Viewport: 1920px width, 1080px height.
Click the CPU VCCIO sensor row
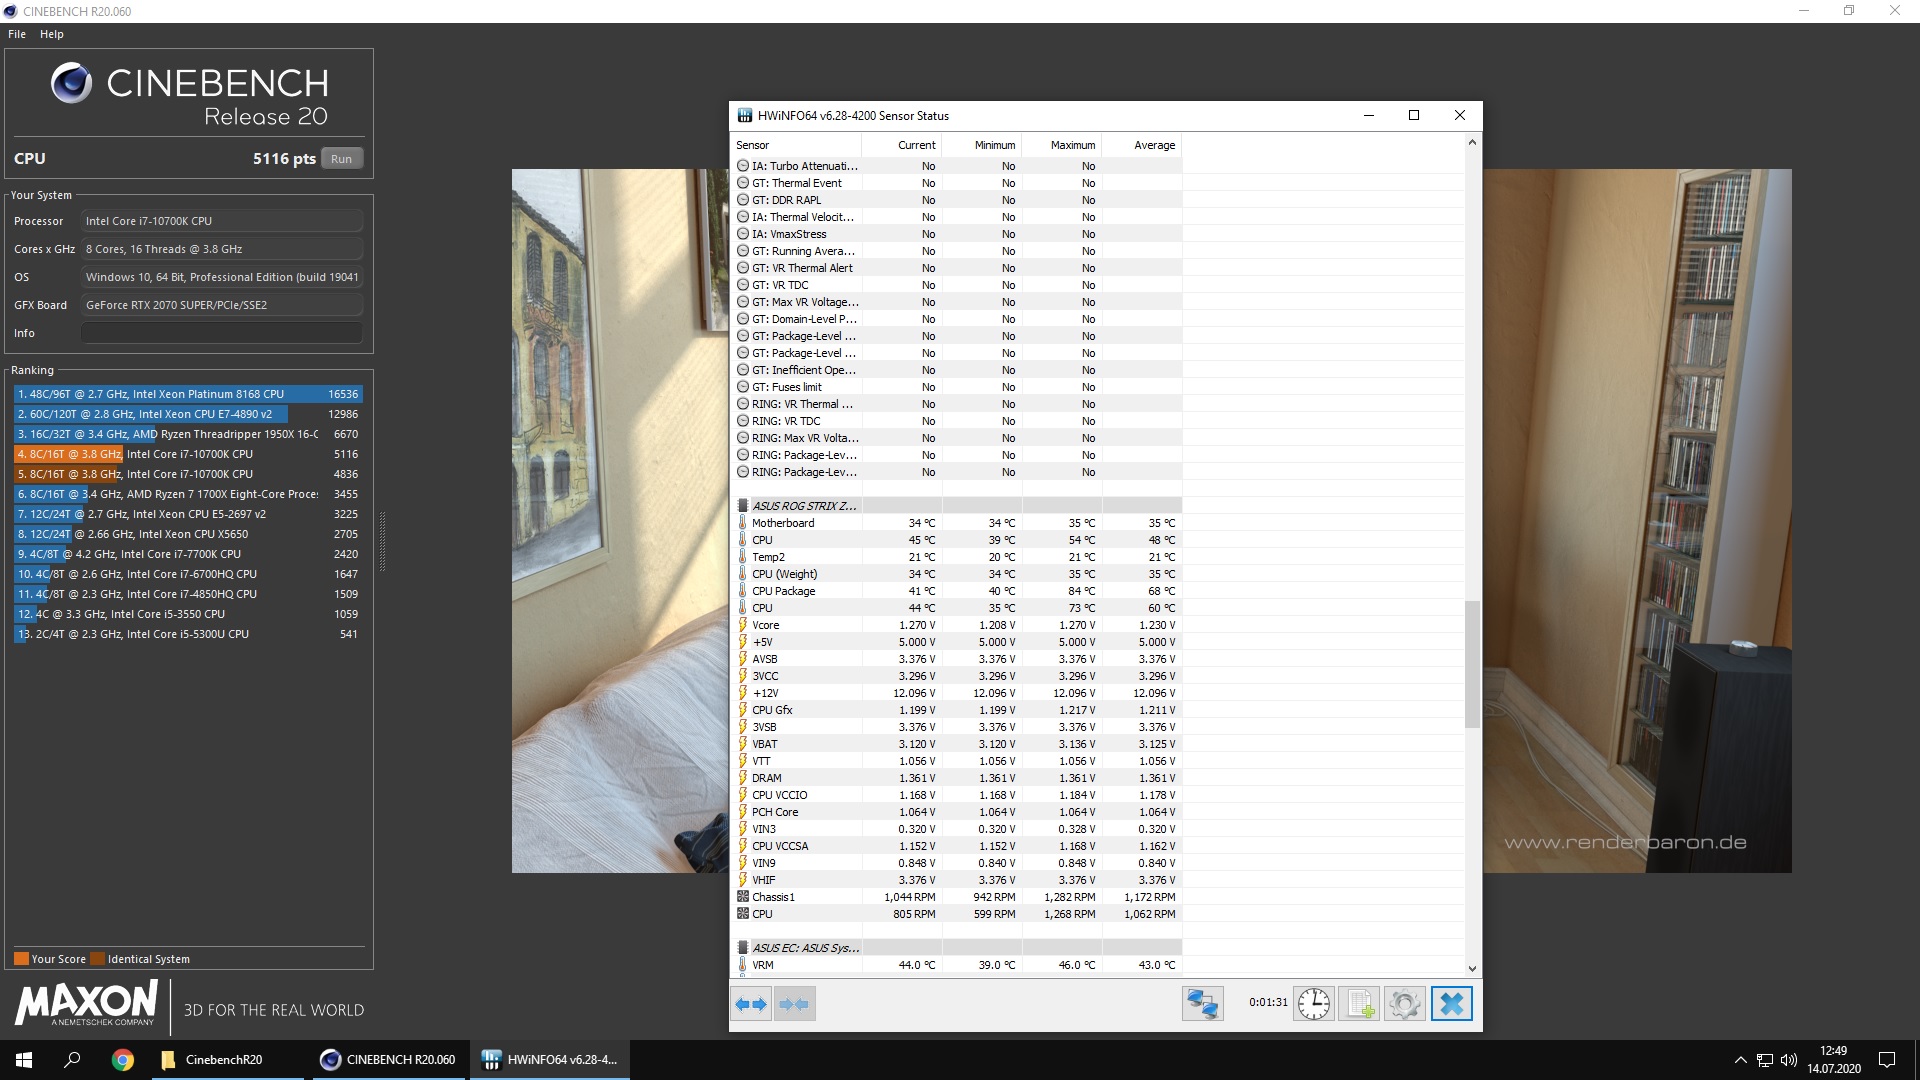(957, 795)
